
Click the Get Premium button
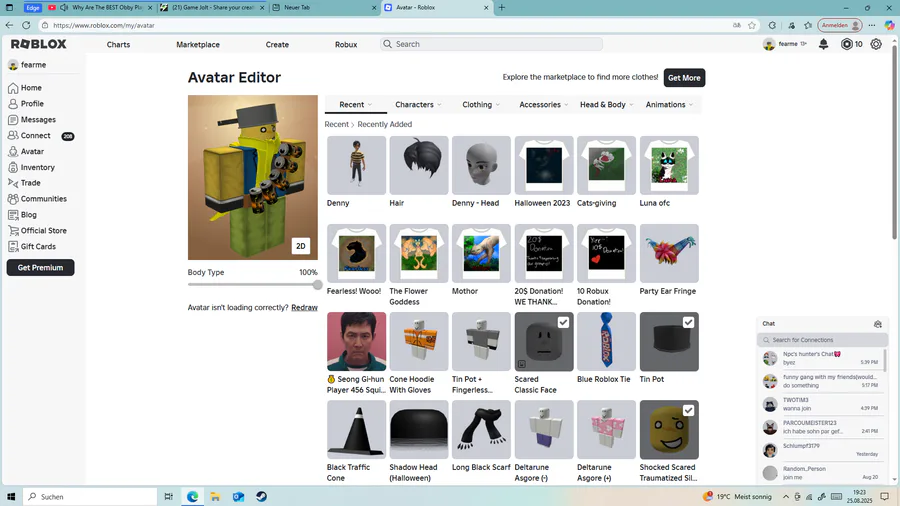40,267
